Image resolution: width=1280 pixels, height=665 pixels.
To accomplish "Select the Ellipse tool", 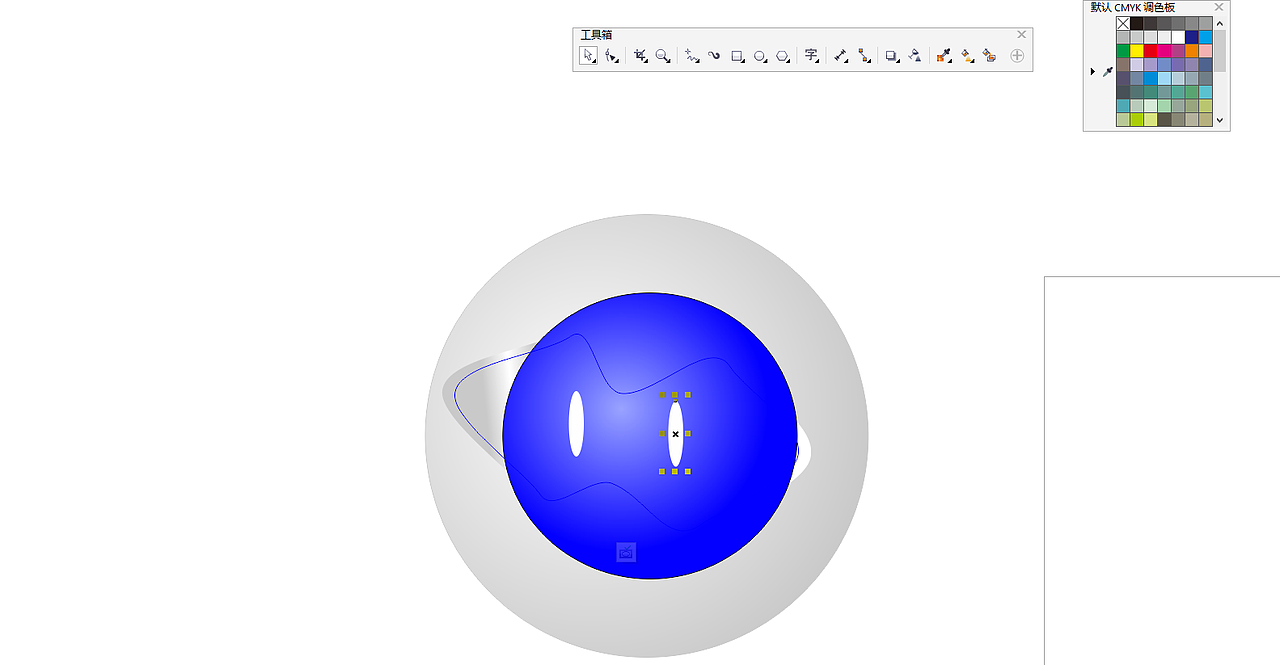I will coord(761,56).
